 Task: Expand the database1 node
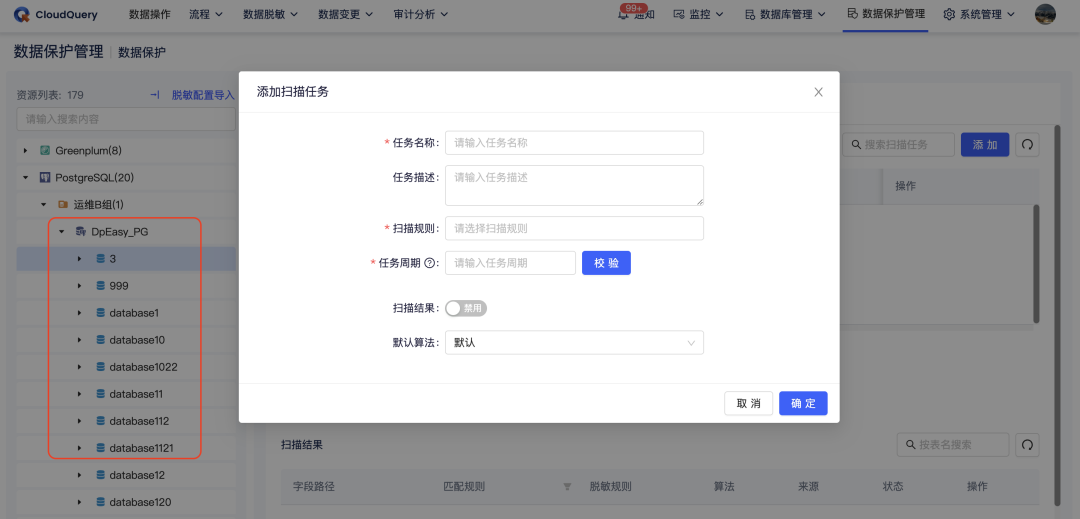click(79, 313)
